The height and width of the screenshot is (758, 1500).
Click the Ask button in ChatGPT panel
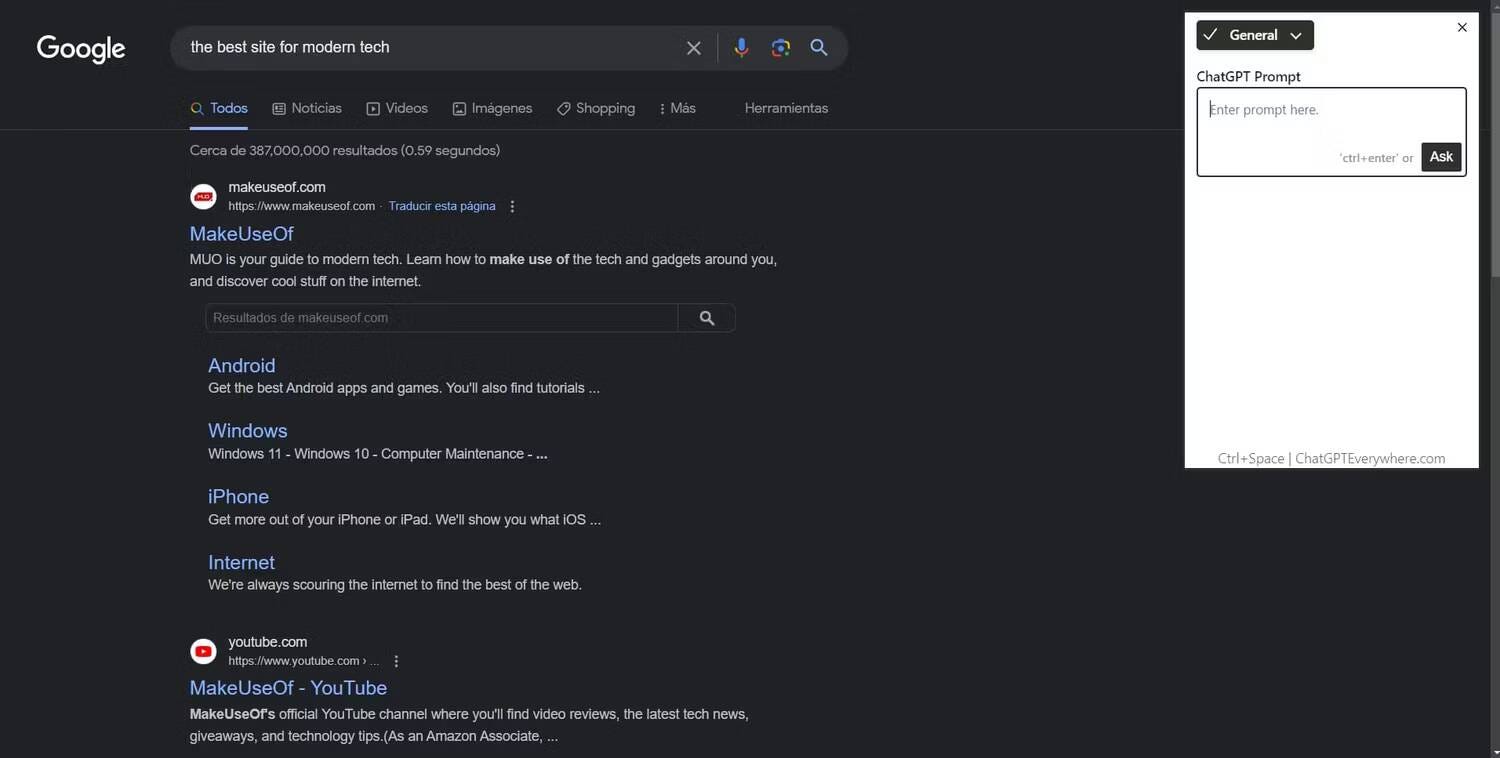(1441, 157)
